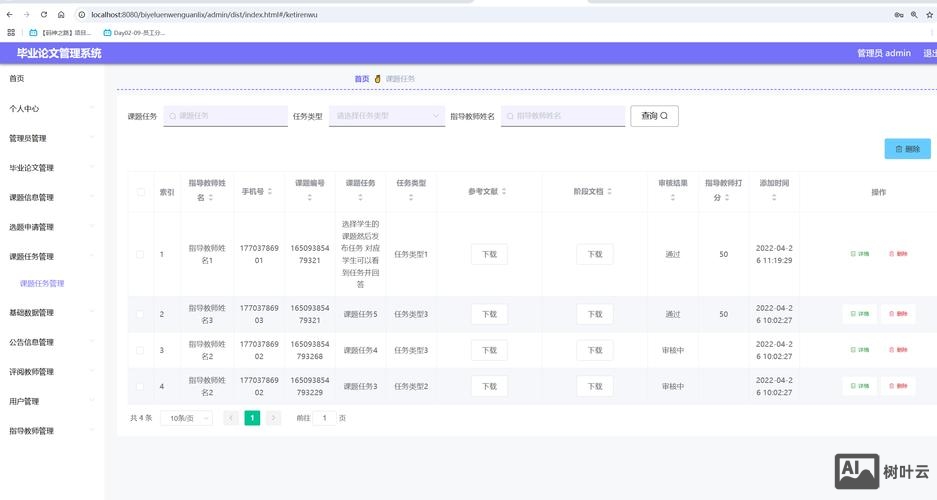The image size is (937, 500).
Task: Click 管理员 admin user label
Action: click(x=884, y=53)
